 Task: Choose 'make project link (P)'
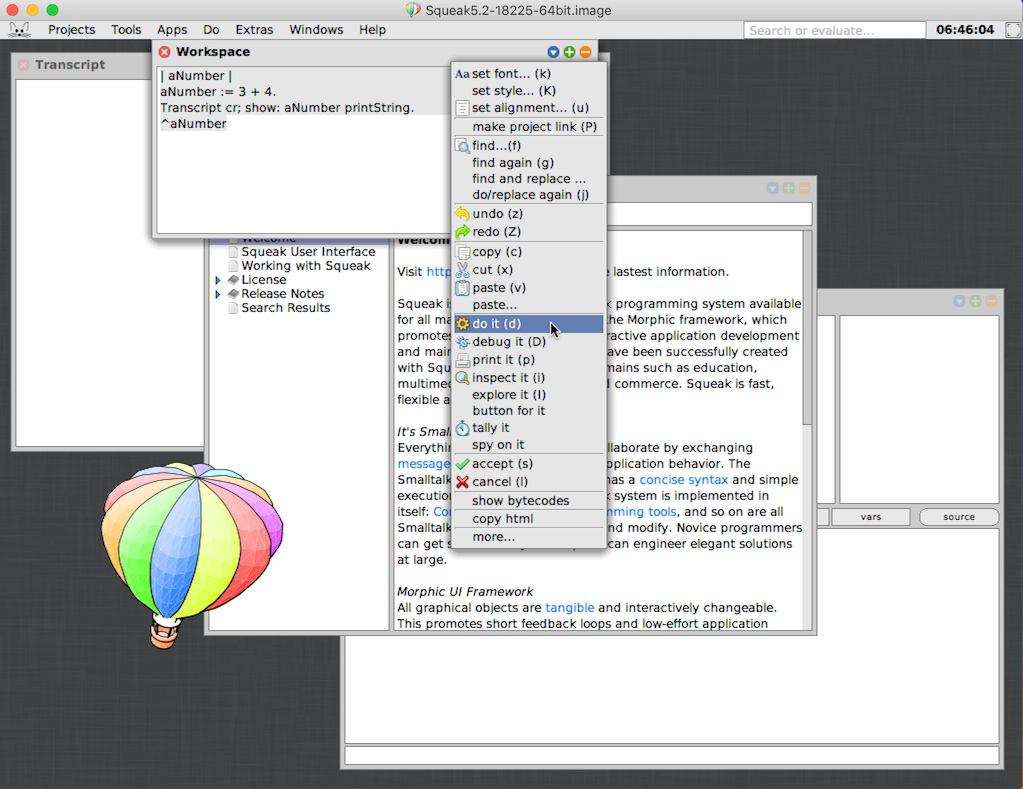pos(528,127)
